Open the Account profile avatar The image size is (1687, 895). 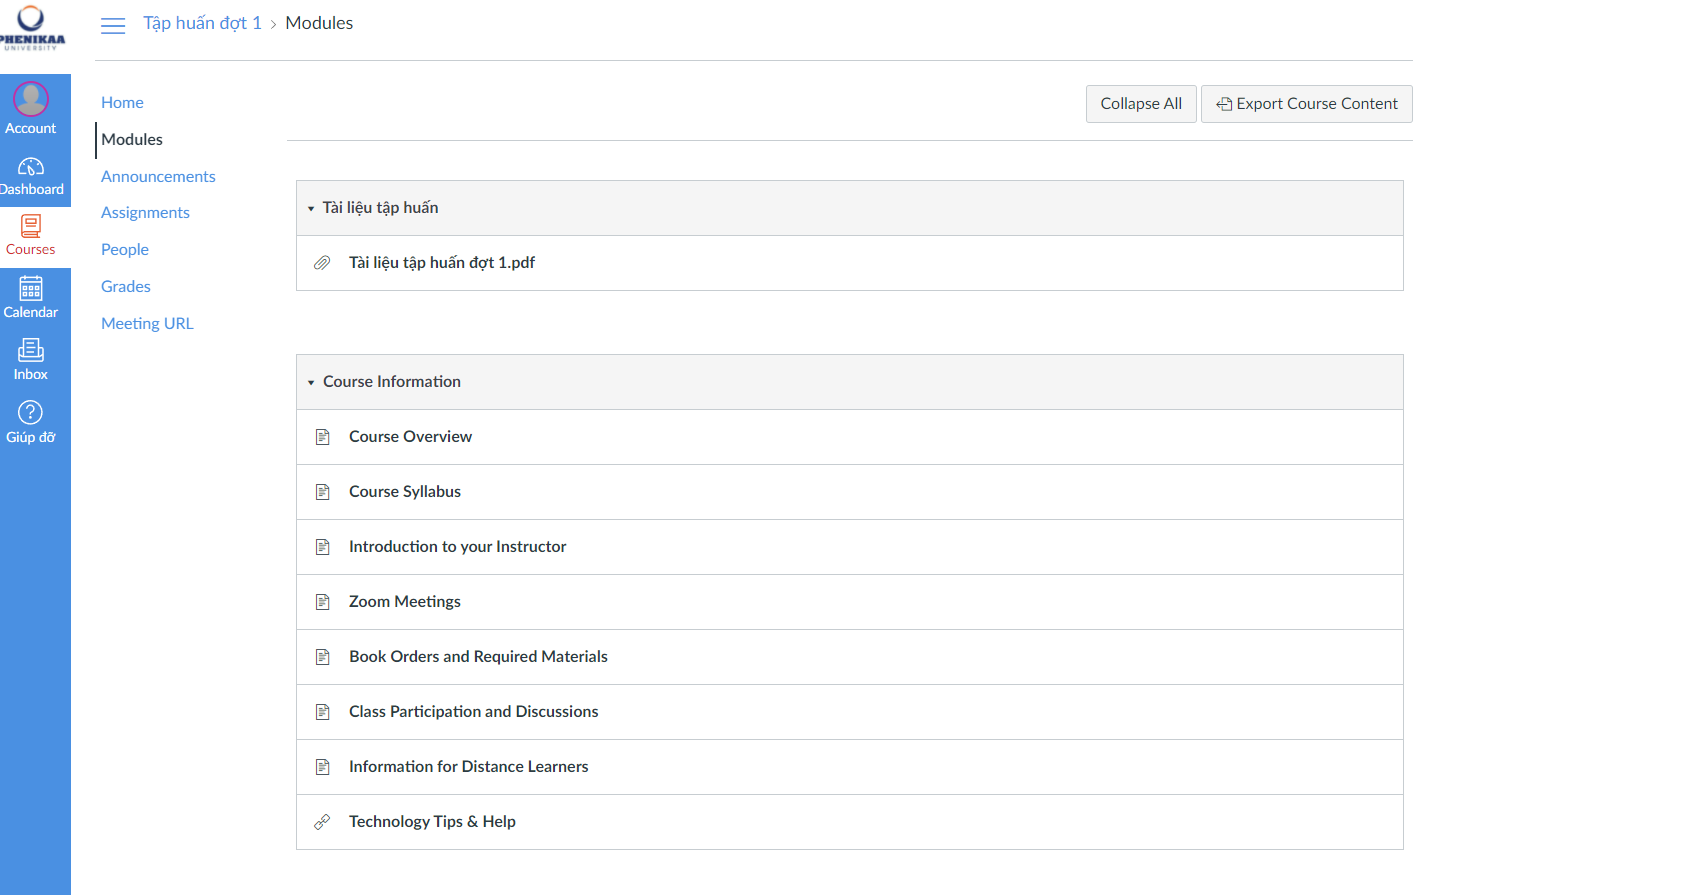[x=31, y=99]
